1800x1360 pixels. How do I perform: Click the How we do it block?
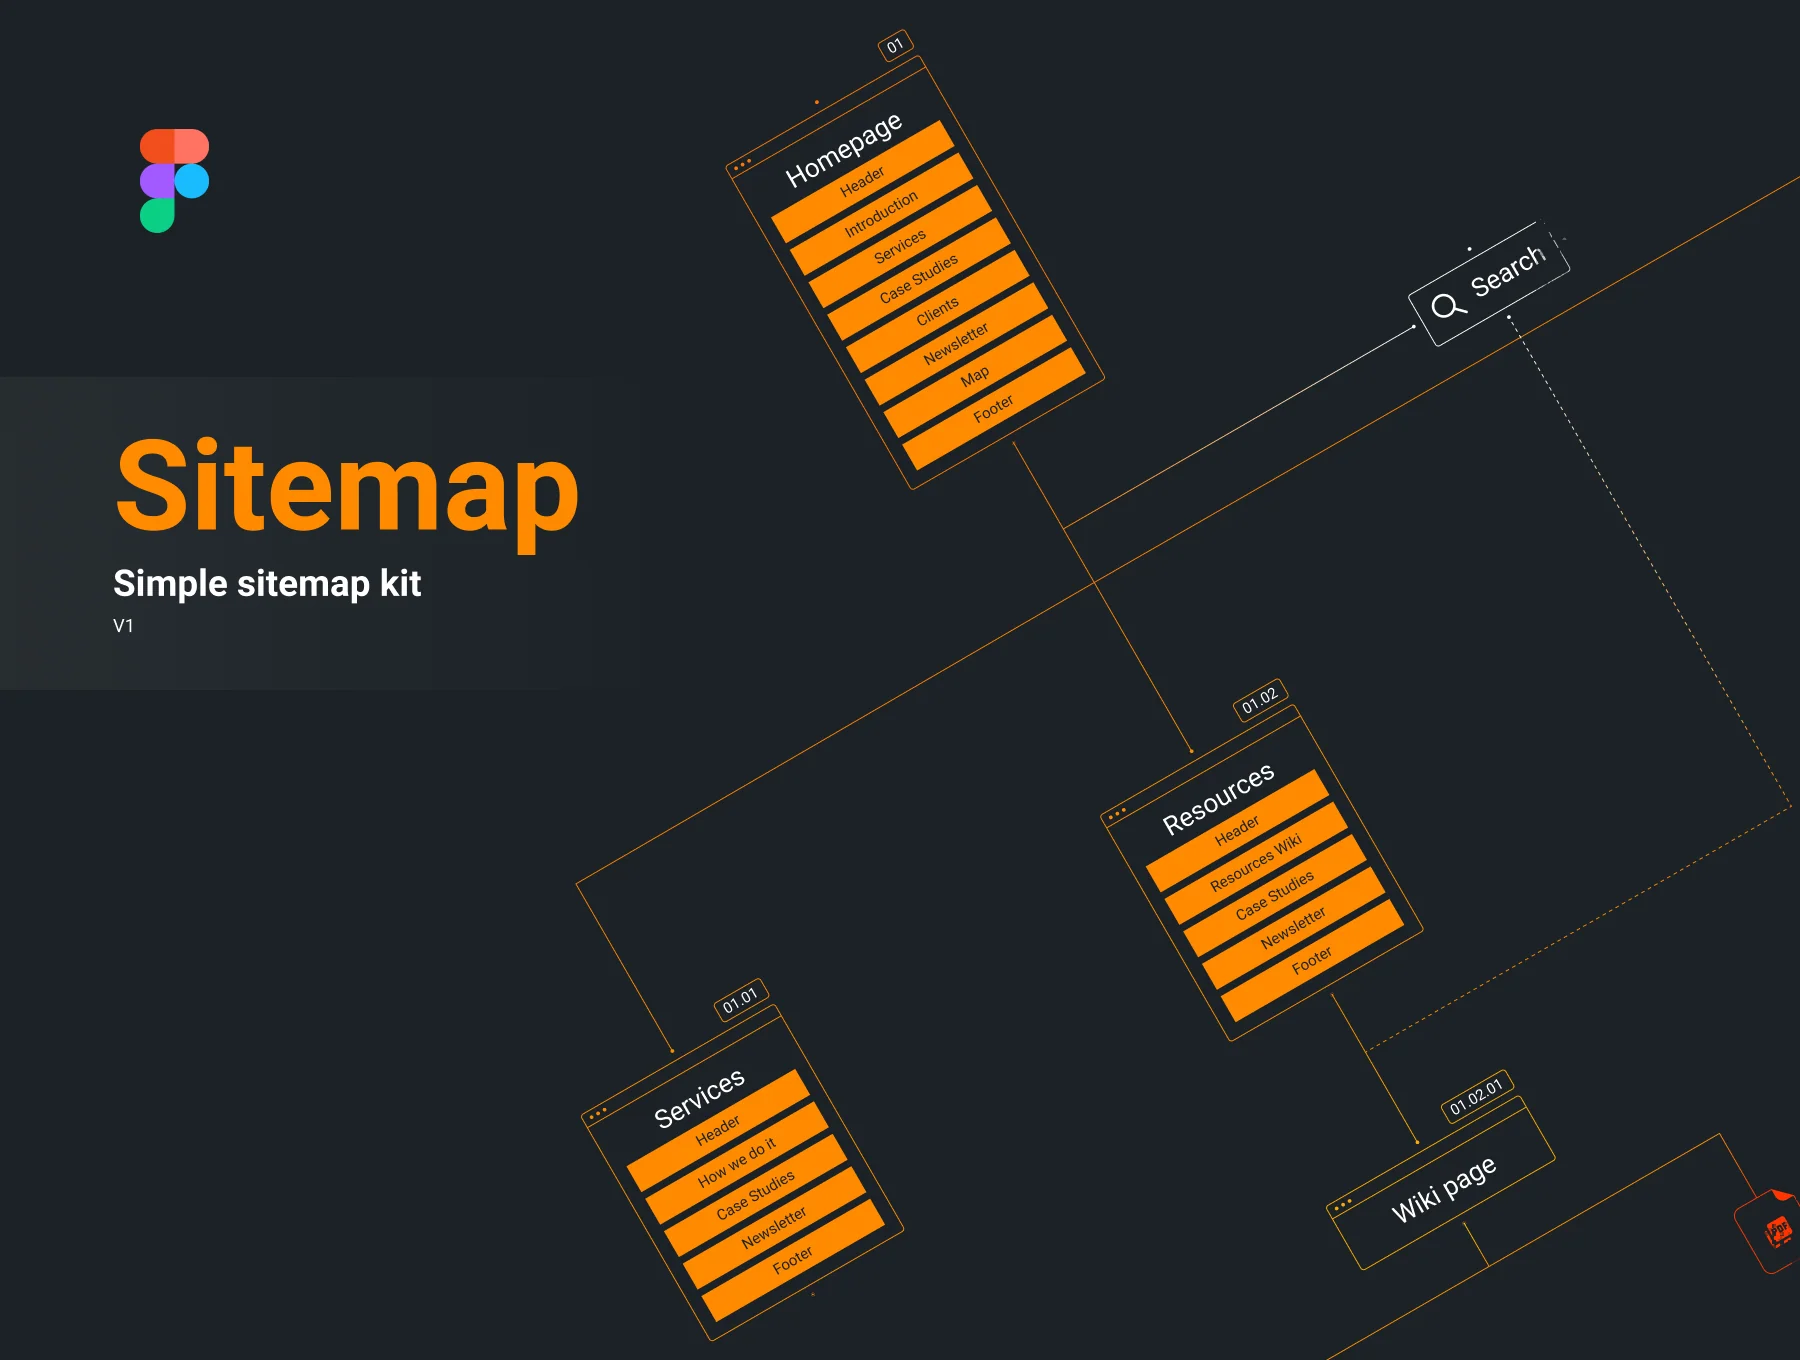coord(737,1162)
